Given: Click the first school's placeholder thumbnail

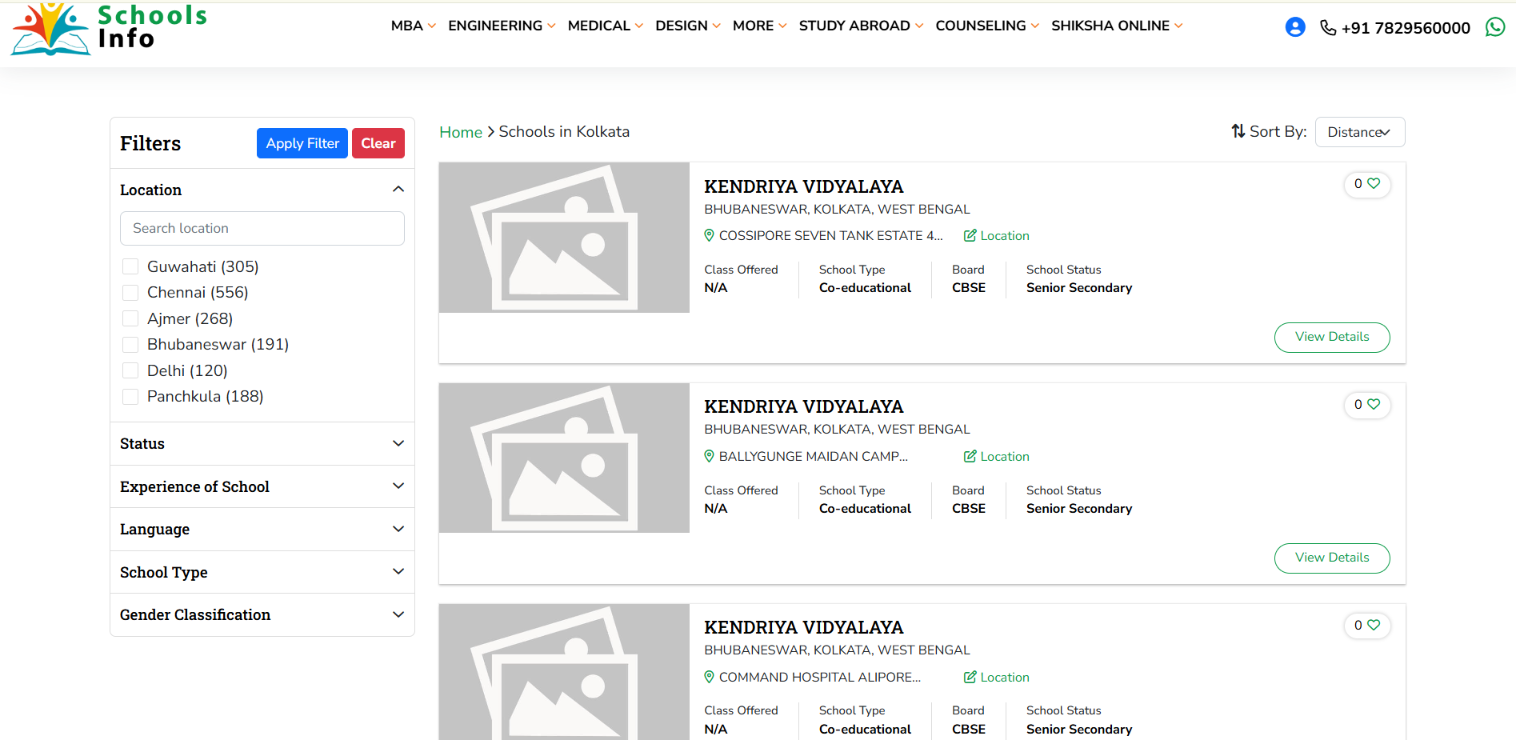Looking at the screenshot, I should pyautogui.click(x=564, y=238).
